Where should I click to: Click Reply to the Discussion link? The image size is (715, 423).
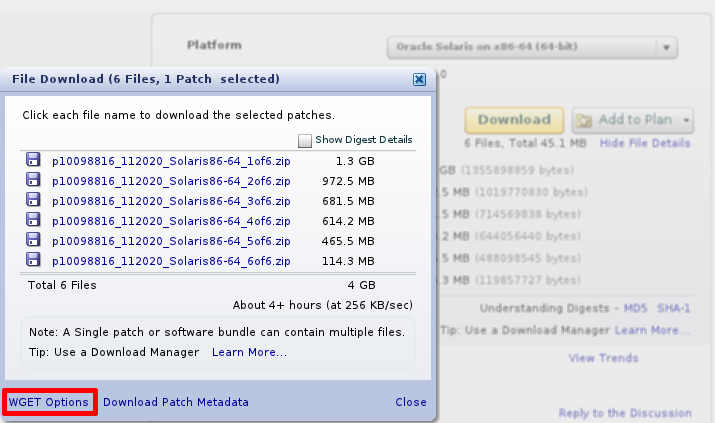click(625, 413)
